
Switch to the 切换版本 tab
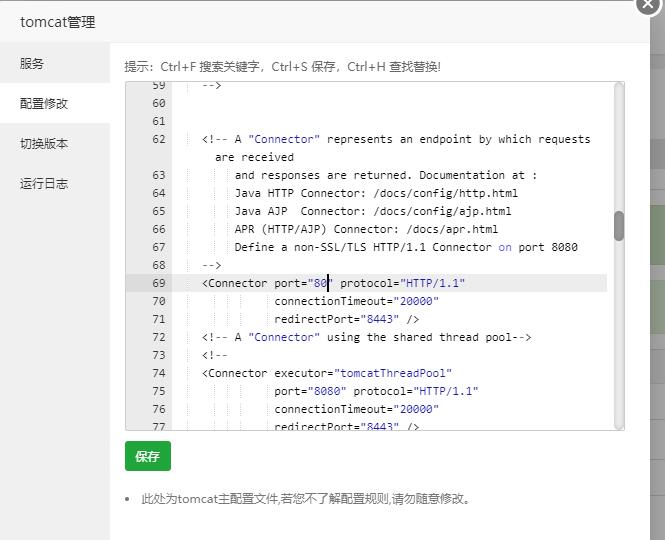coord(55,143)
